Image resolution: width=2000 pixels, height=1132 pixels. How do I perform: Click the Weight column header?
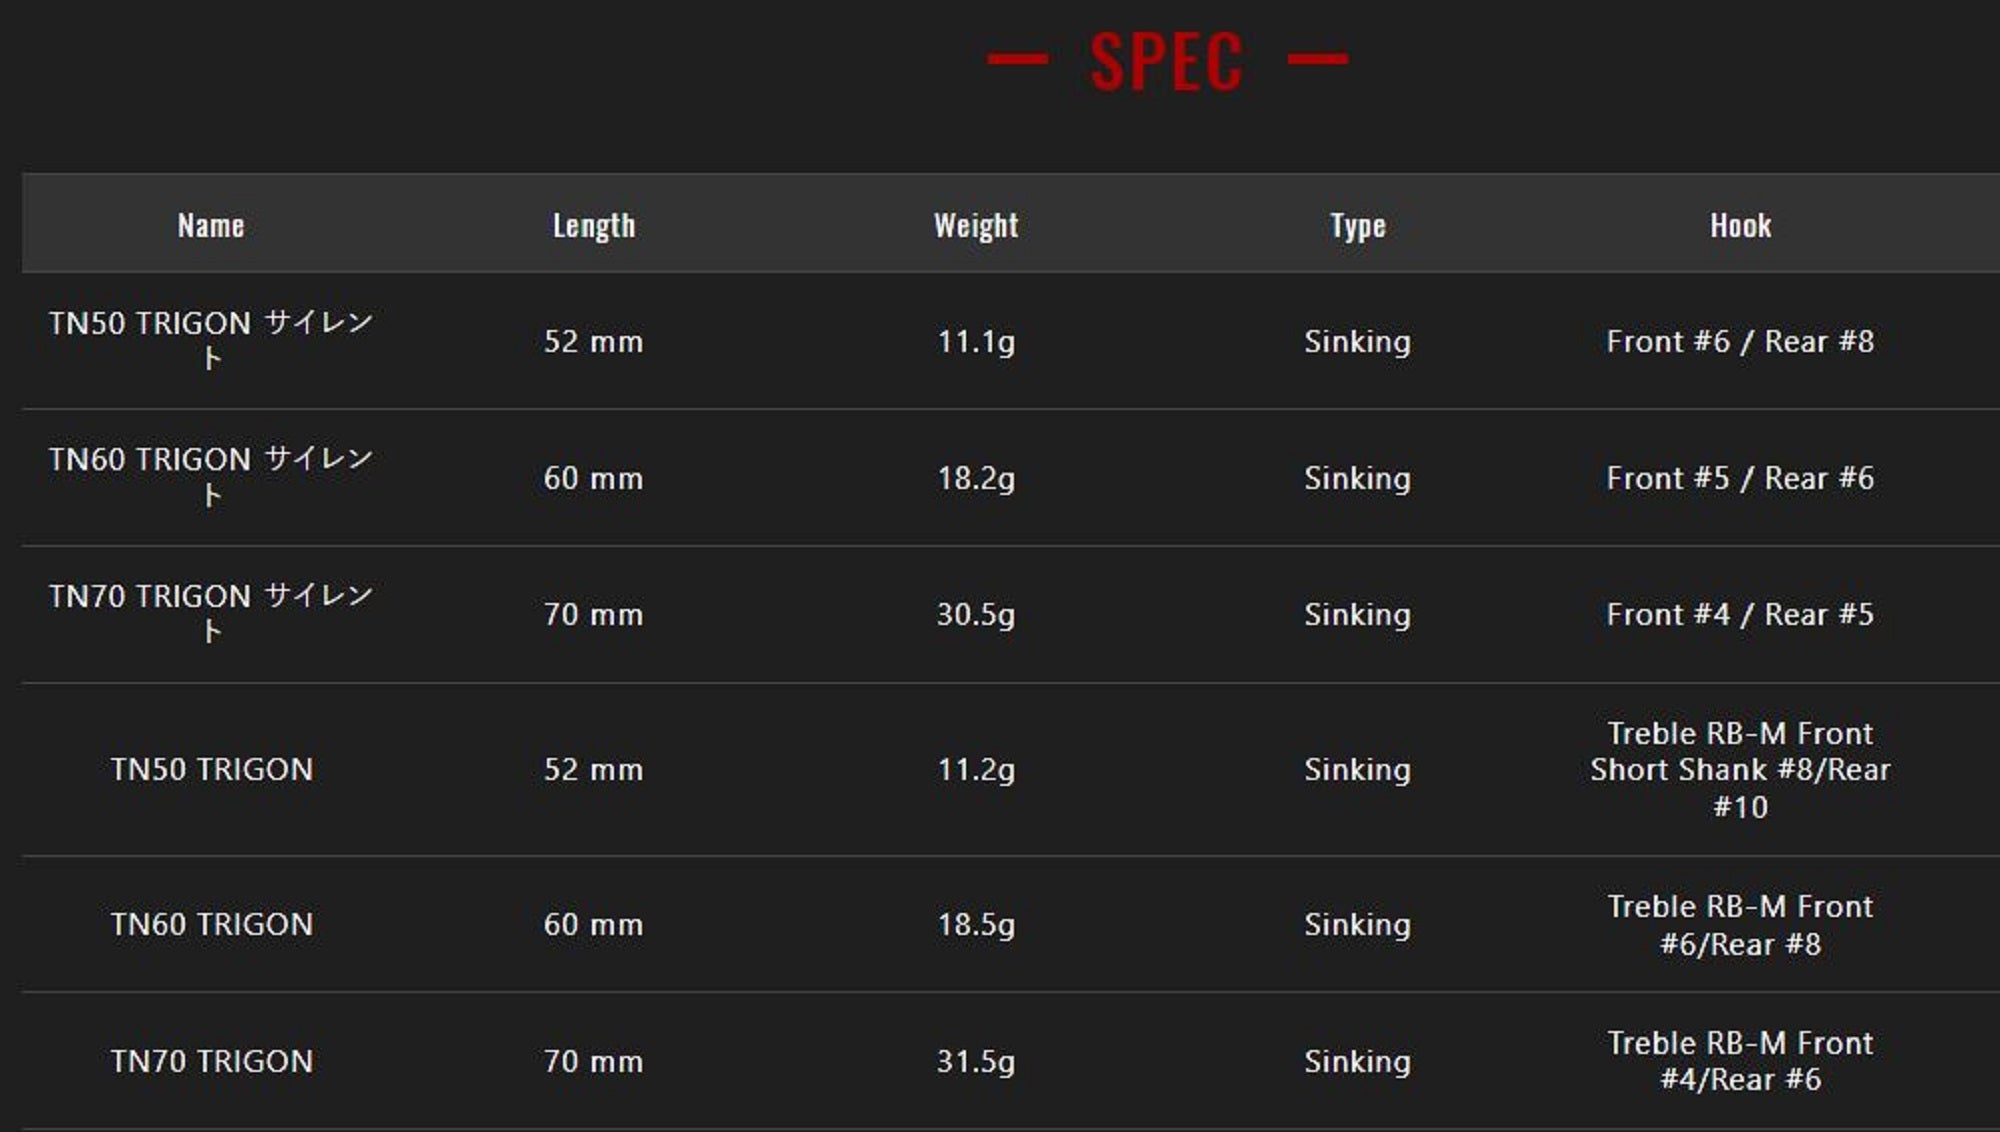click(976, 226)
